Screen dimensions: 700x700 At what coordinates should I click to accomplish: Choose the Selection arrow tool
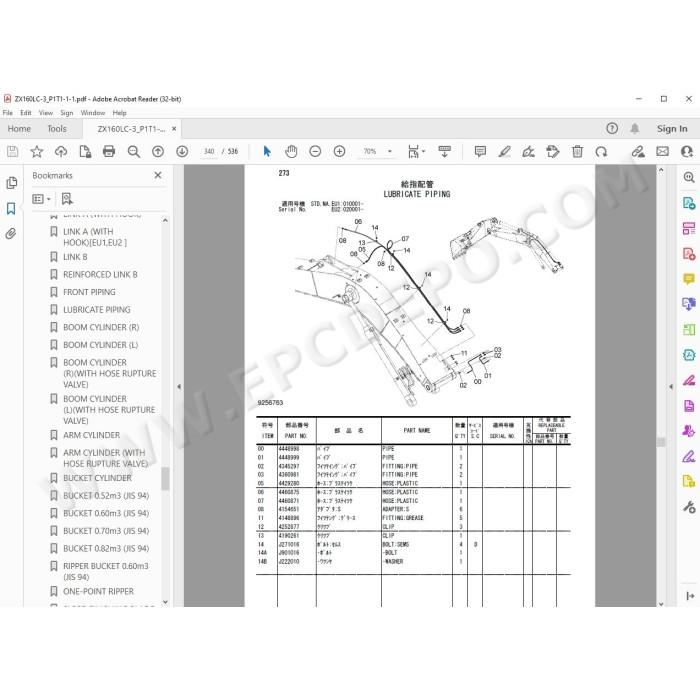click(x=267, y=151)
